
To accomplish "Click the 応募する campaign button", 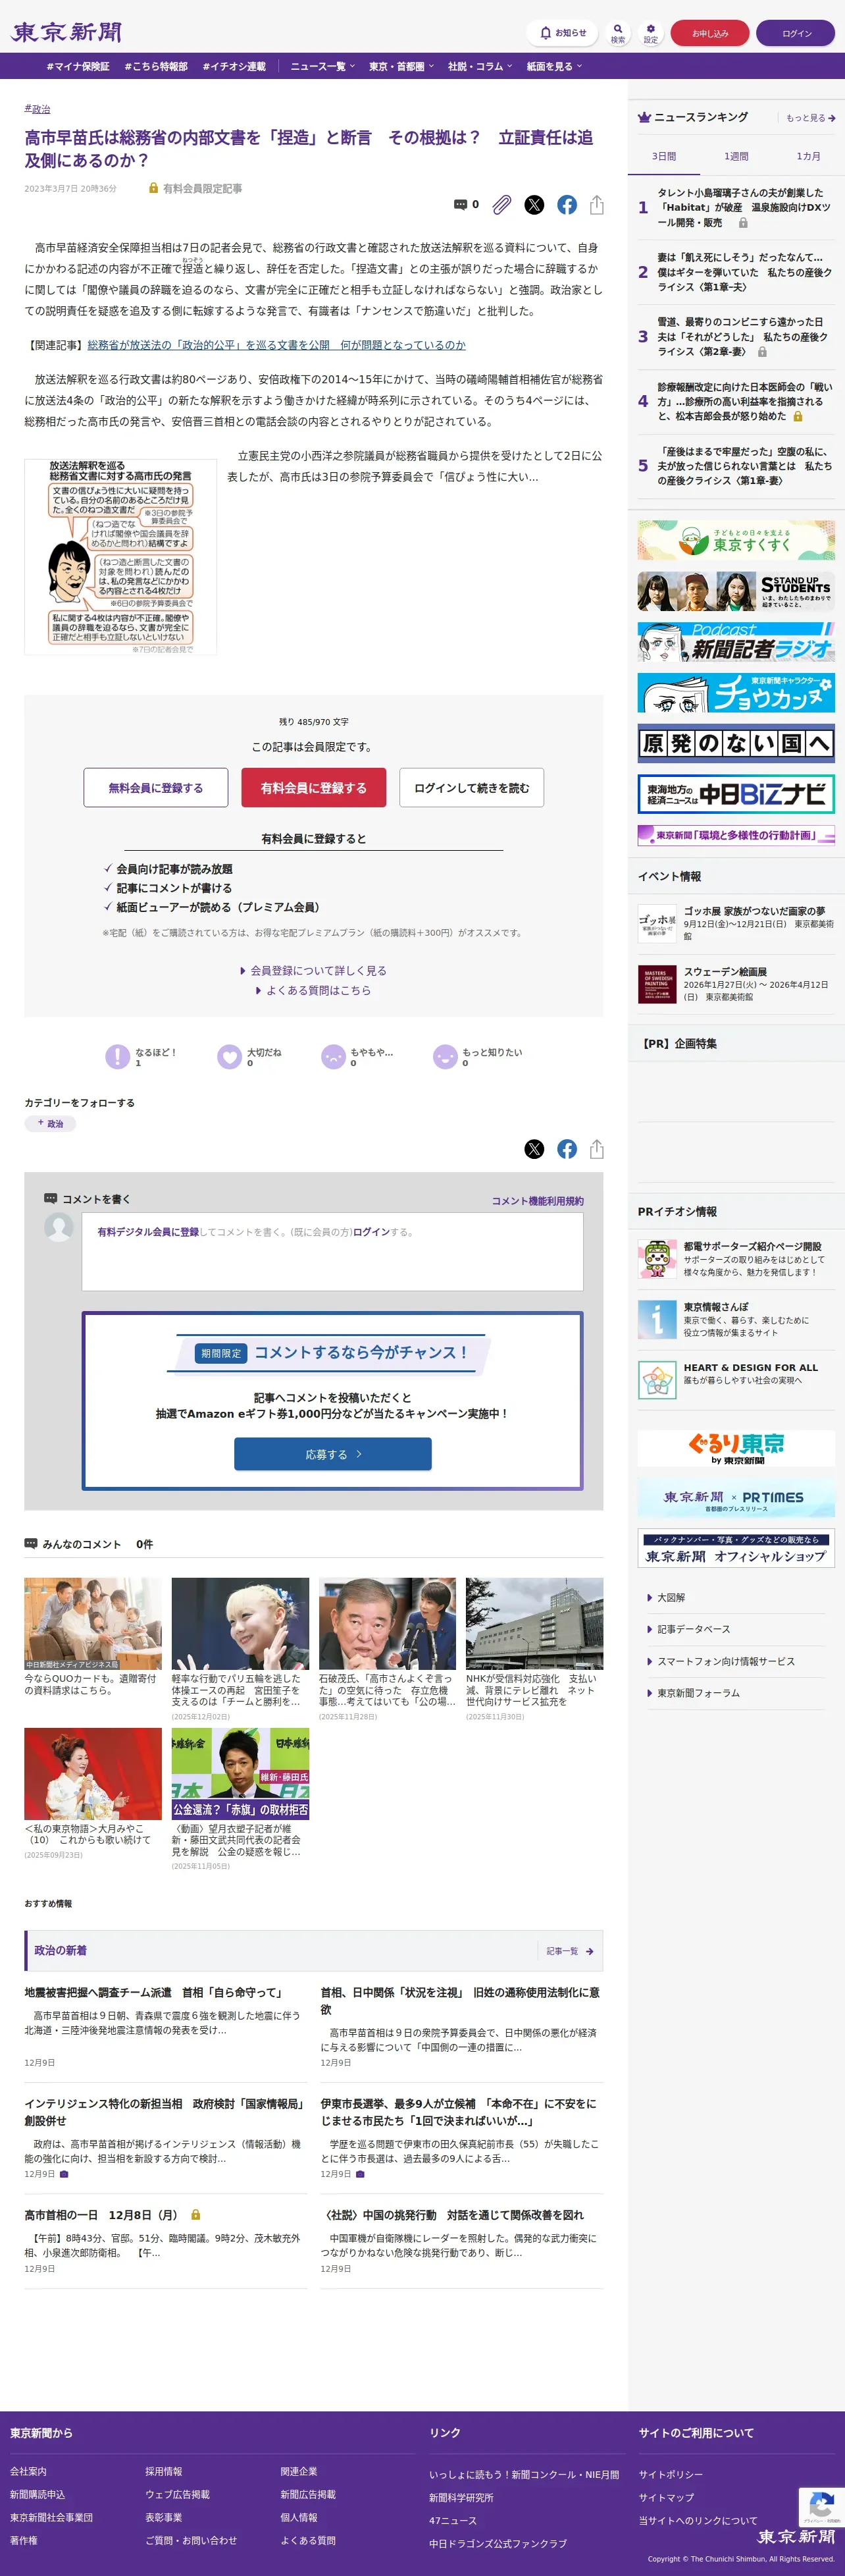I will (x=333, y=1454).
